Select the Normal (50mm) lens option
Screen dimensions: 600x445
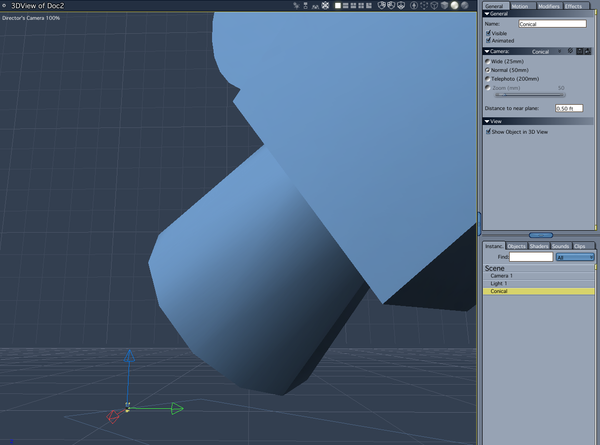pos(488,70)
